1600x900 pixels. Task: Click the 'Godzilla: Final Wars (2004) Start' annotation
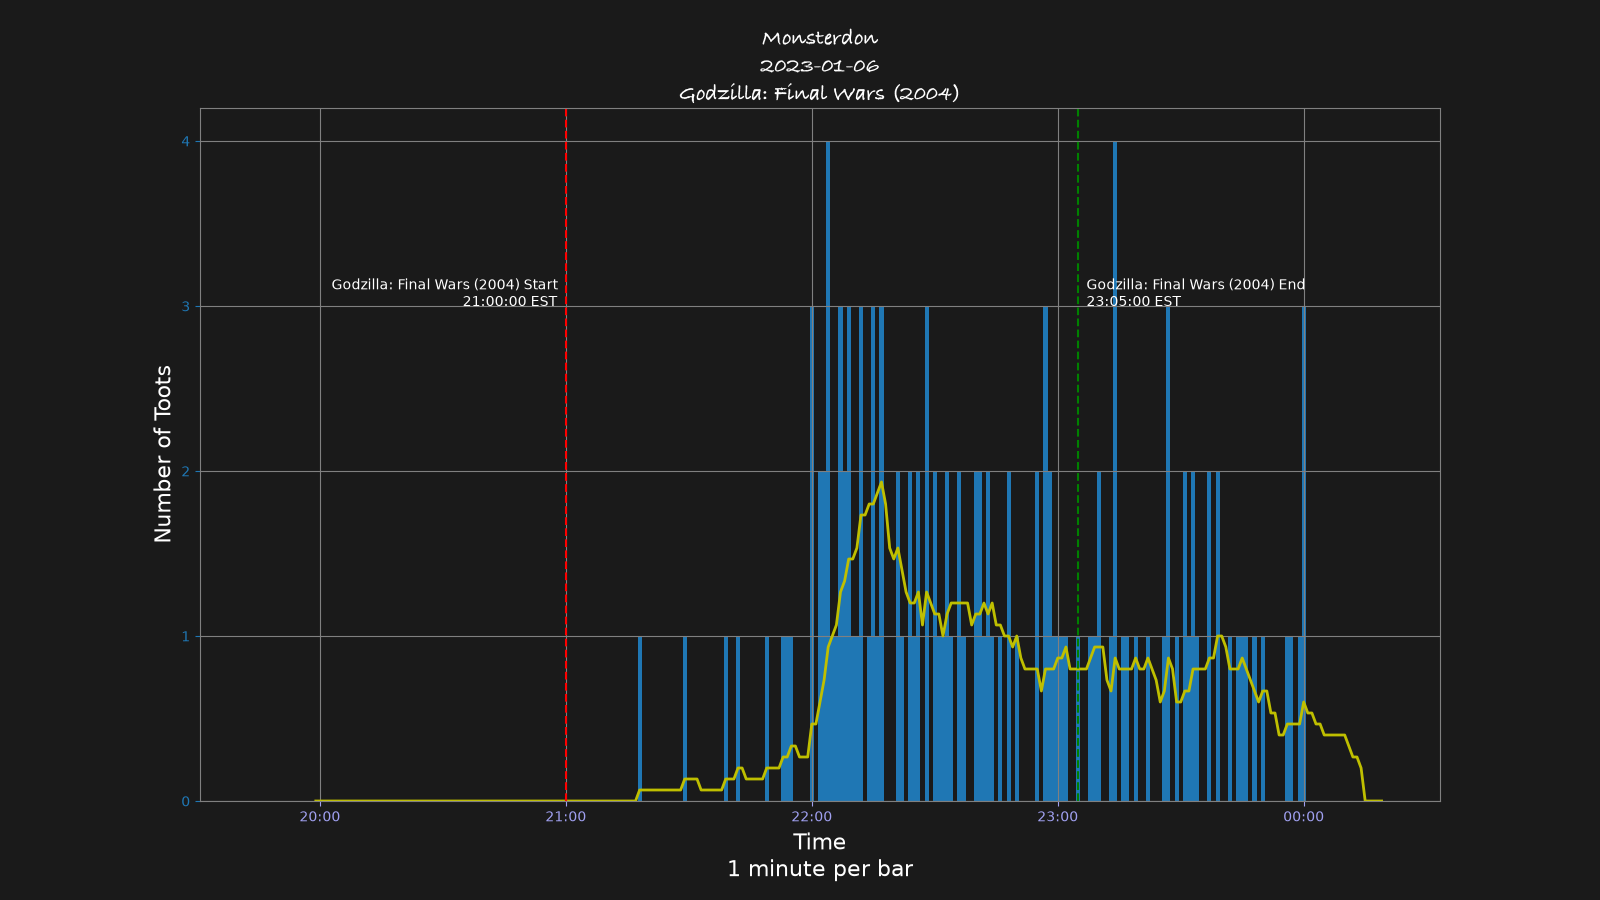(x=445, y=285)
